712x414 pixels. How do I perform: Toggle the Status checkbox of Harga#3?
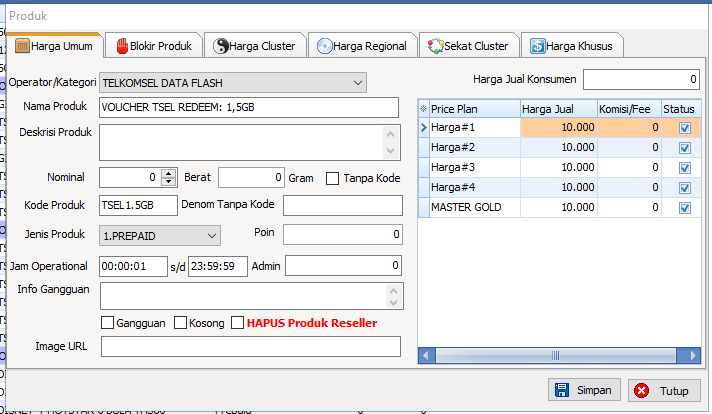pyautogui.click(x=685, y=168)
